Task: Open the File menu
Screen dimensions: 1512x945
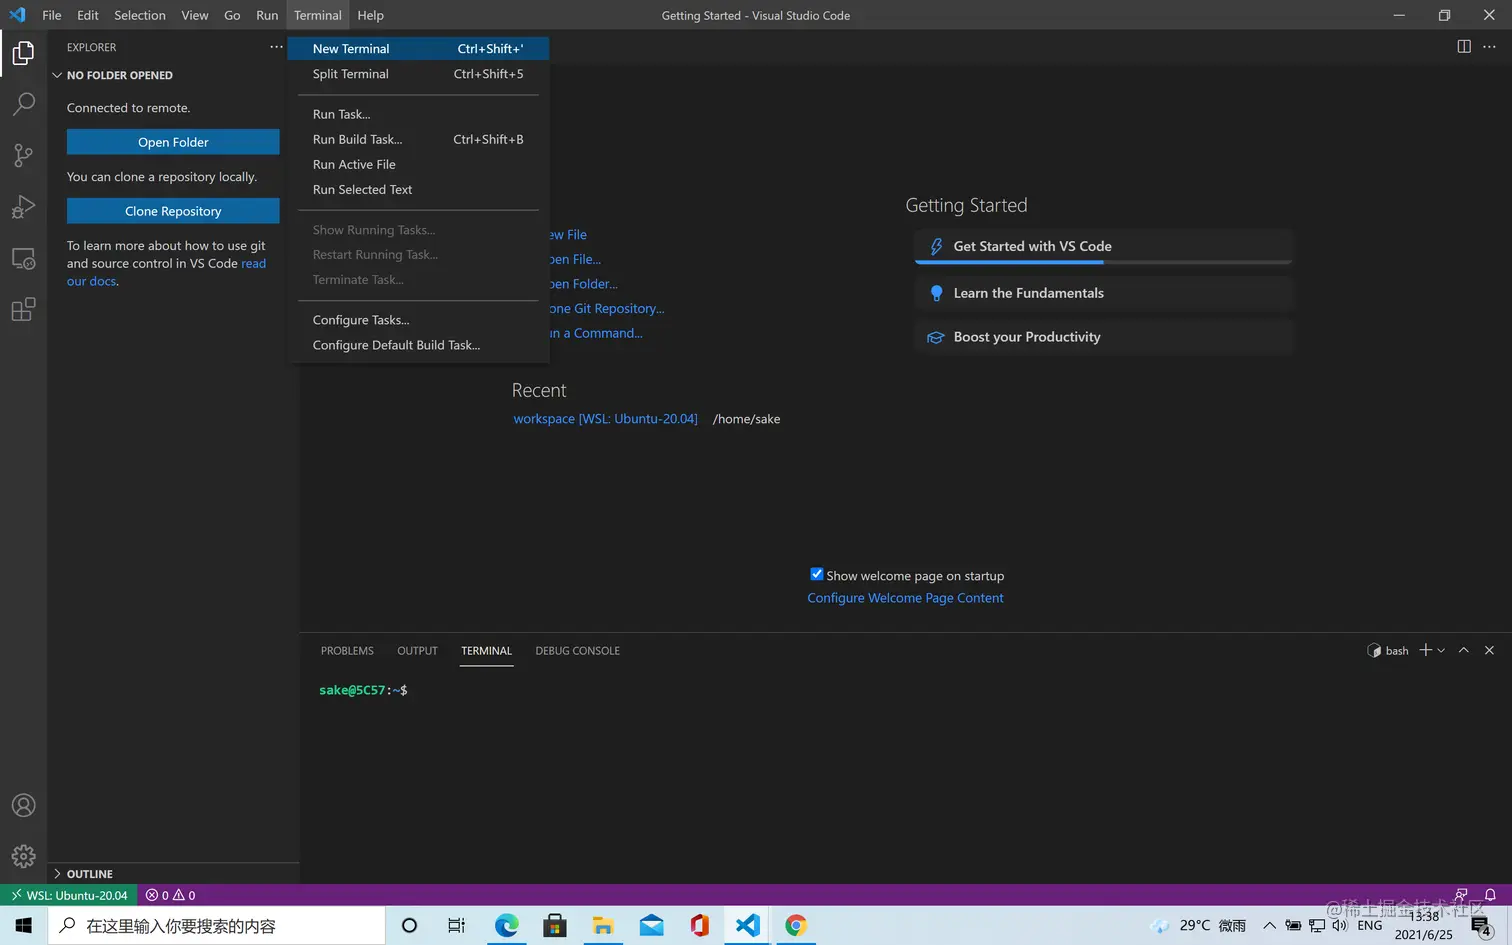Action: click(x=52, y=15)
